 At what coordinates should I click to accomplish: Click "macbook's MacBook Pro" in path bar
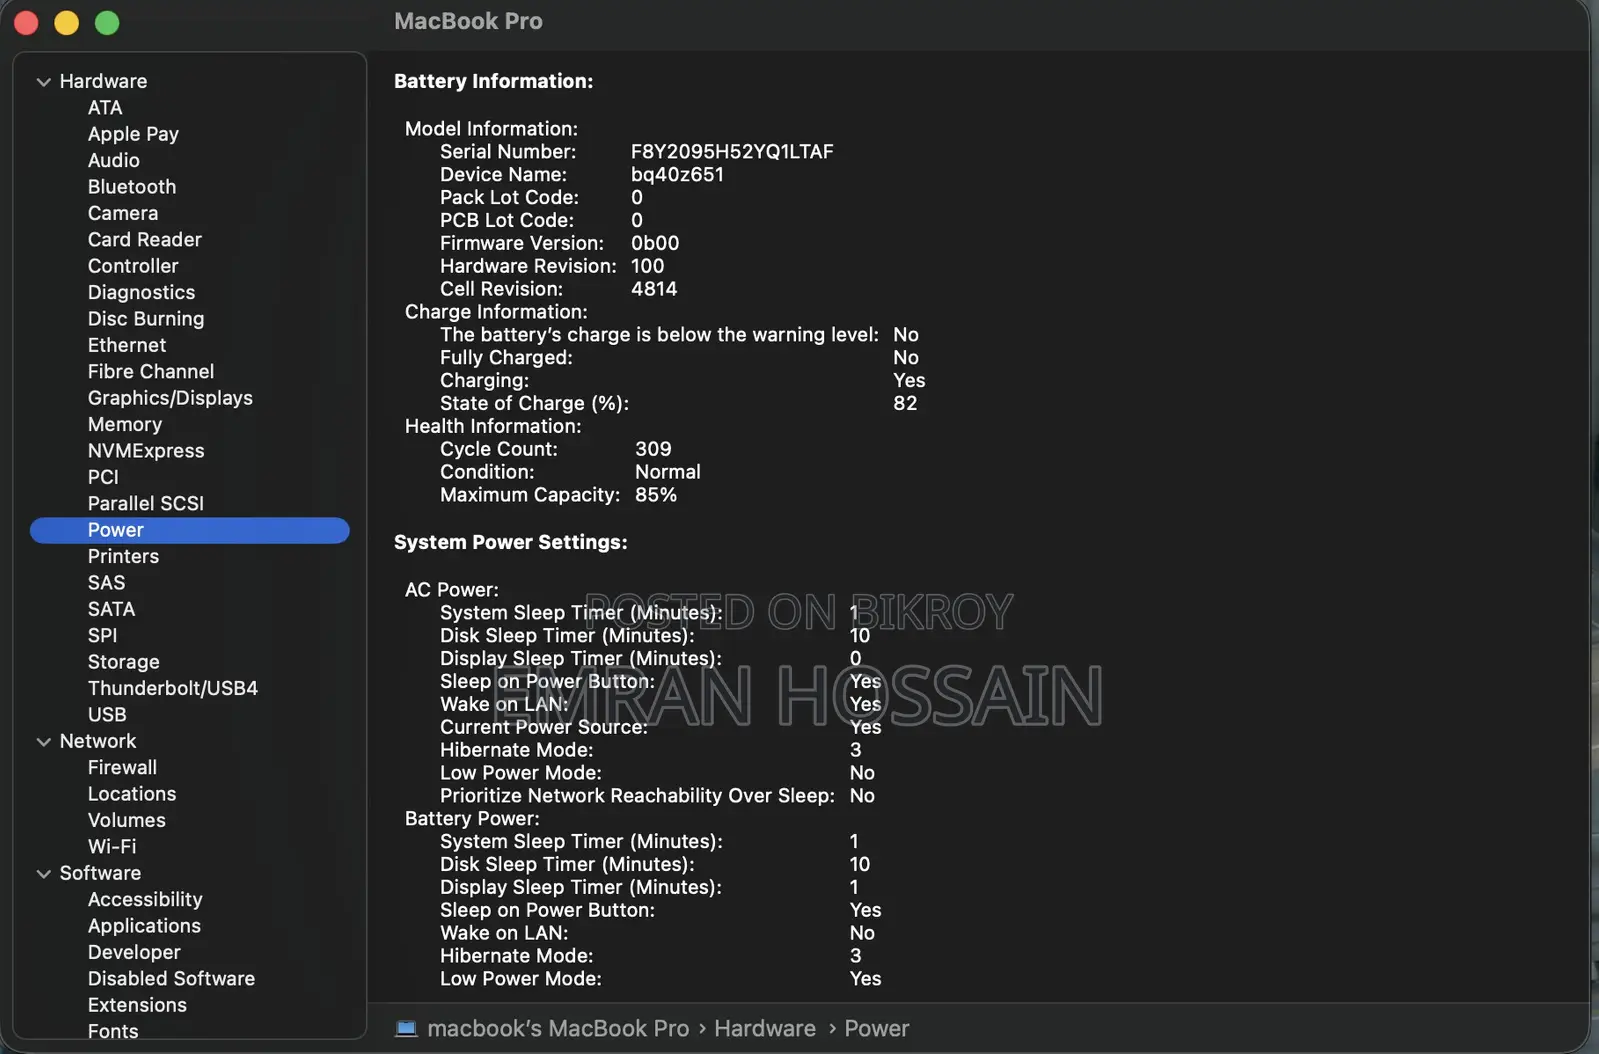[x=558, y=1028]
